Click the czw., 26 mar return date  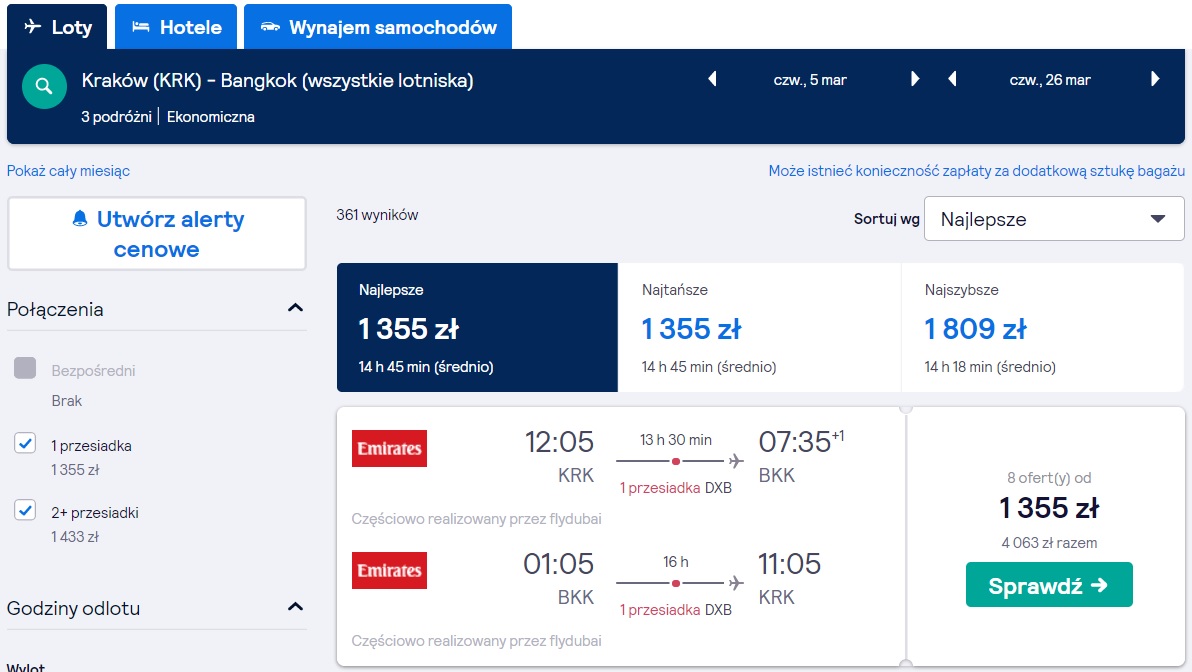(x=1050, y=80)
